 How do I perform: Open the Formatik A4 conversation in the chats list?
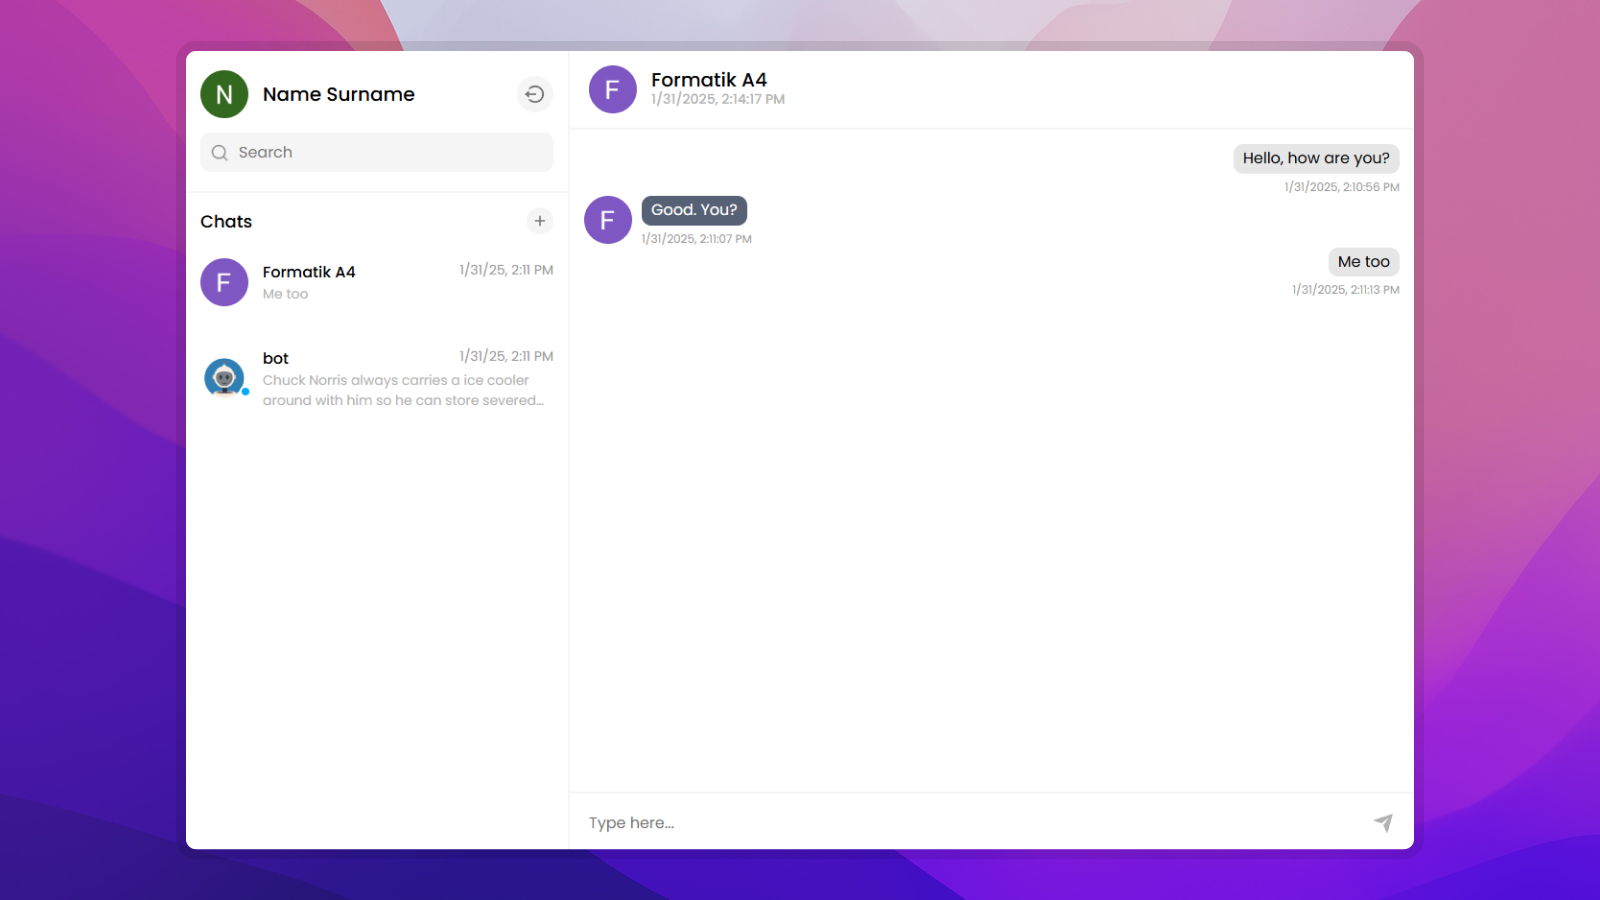tap(377, 283)
